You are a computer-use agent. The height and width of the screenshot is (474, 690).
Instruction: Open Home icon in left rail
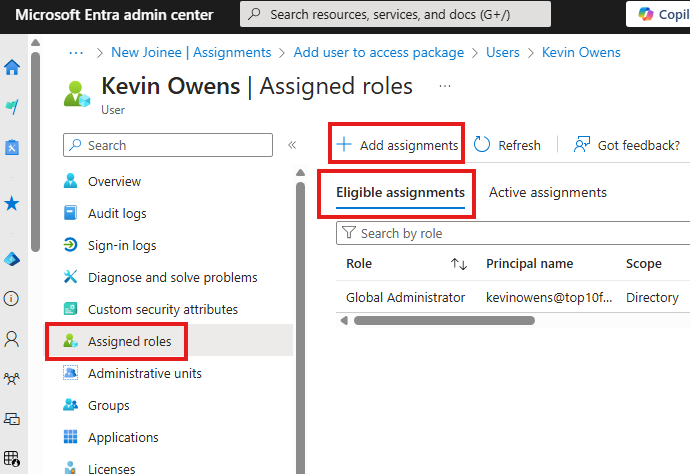[x=12, y=68]
